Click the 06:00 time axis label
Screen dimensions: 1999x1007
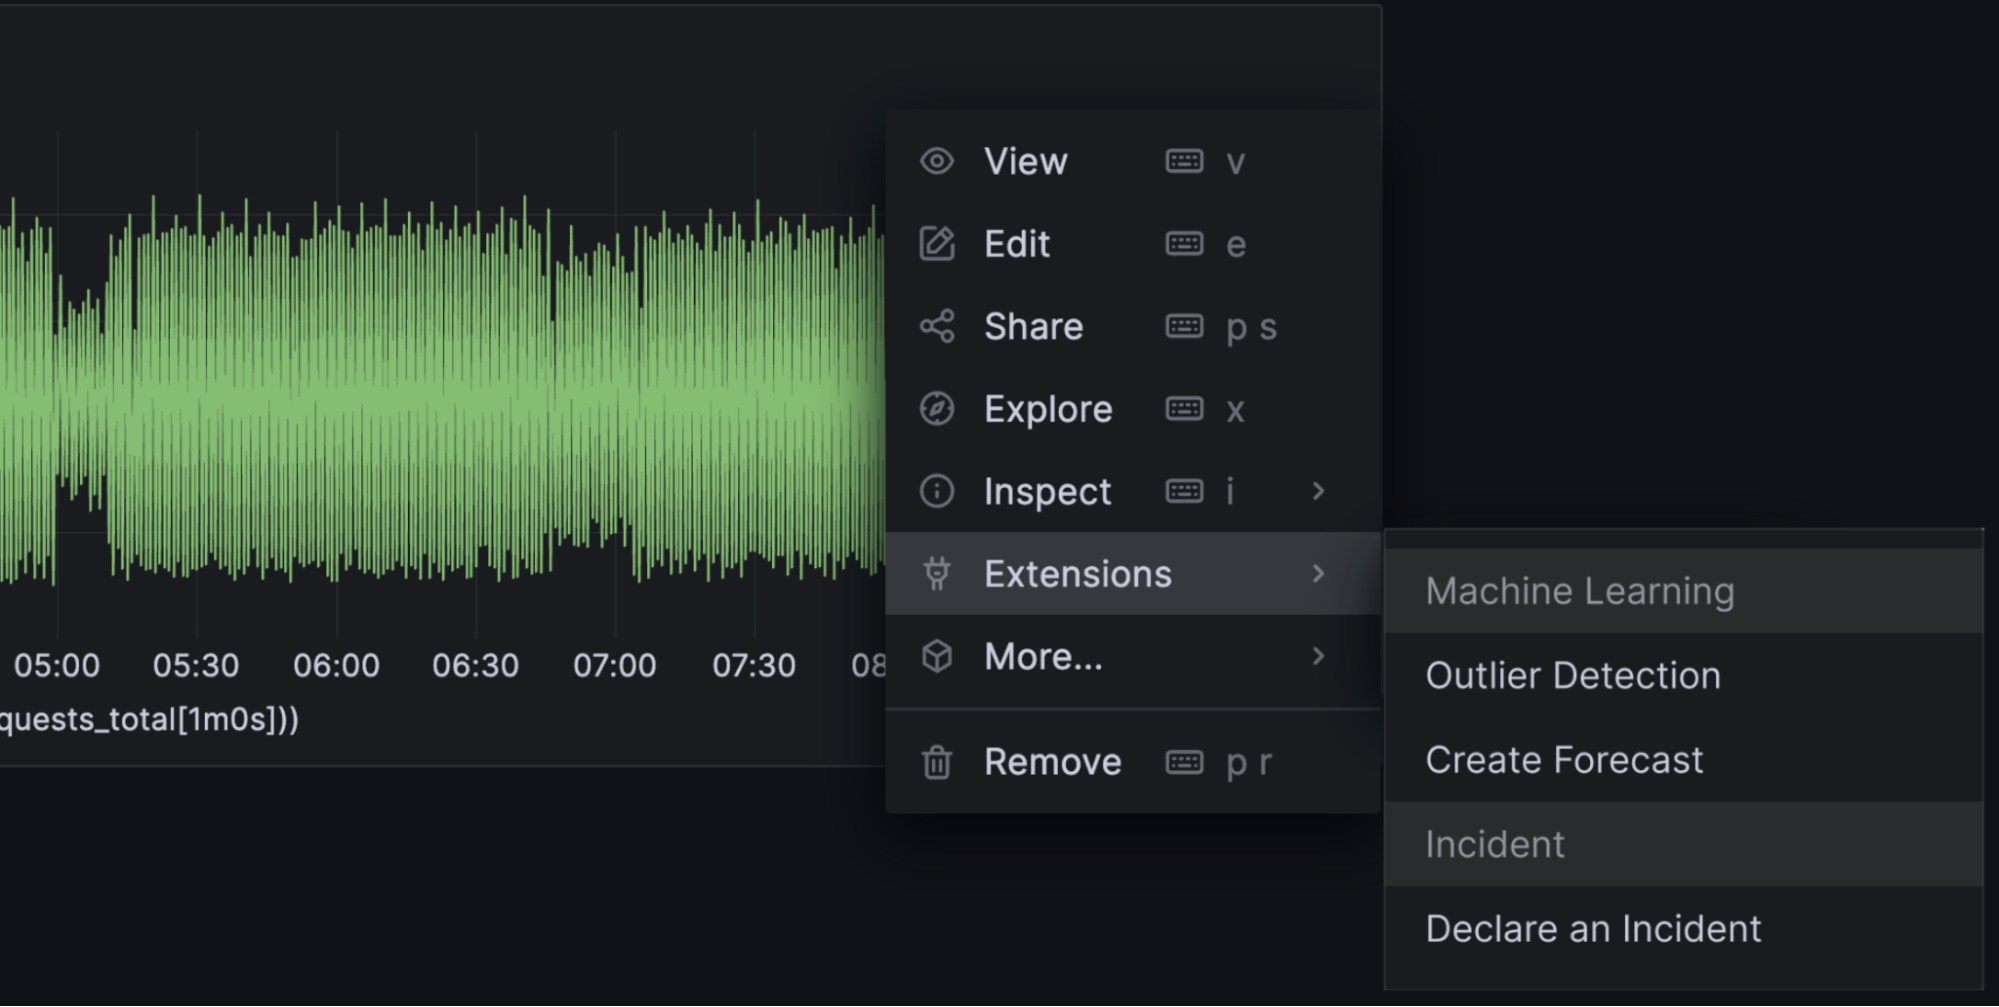(336, 665)
